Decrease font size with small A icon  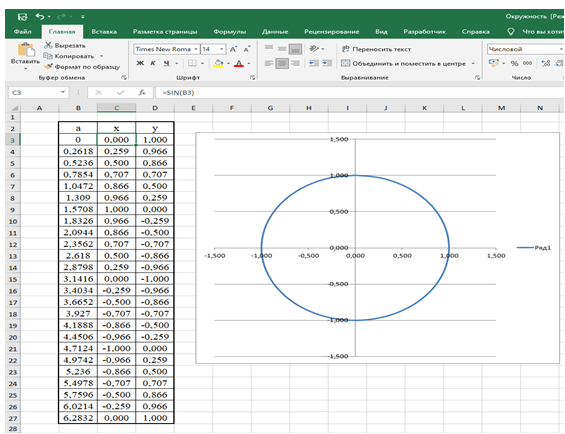tap(247, 49)
